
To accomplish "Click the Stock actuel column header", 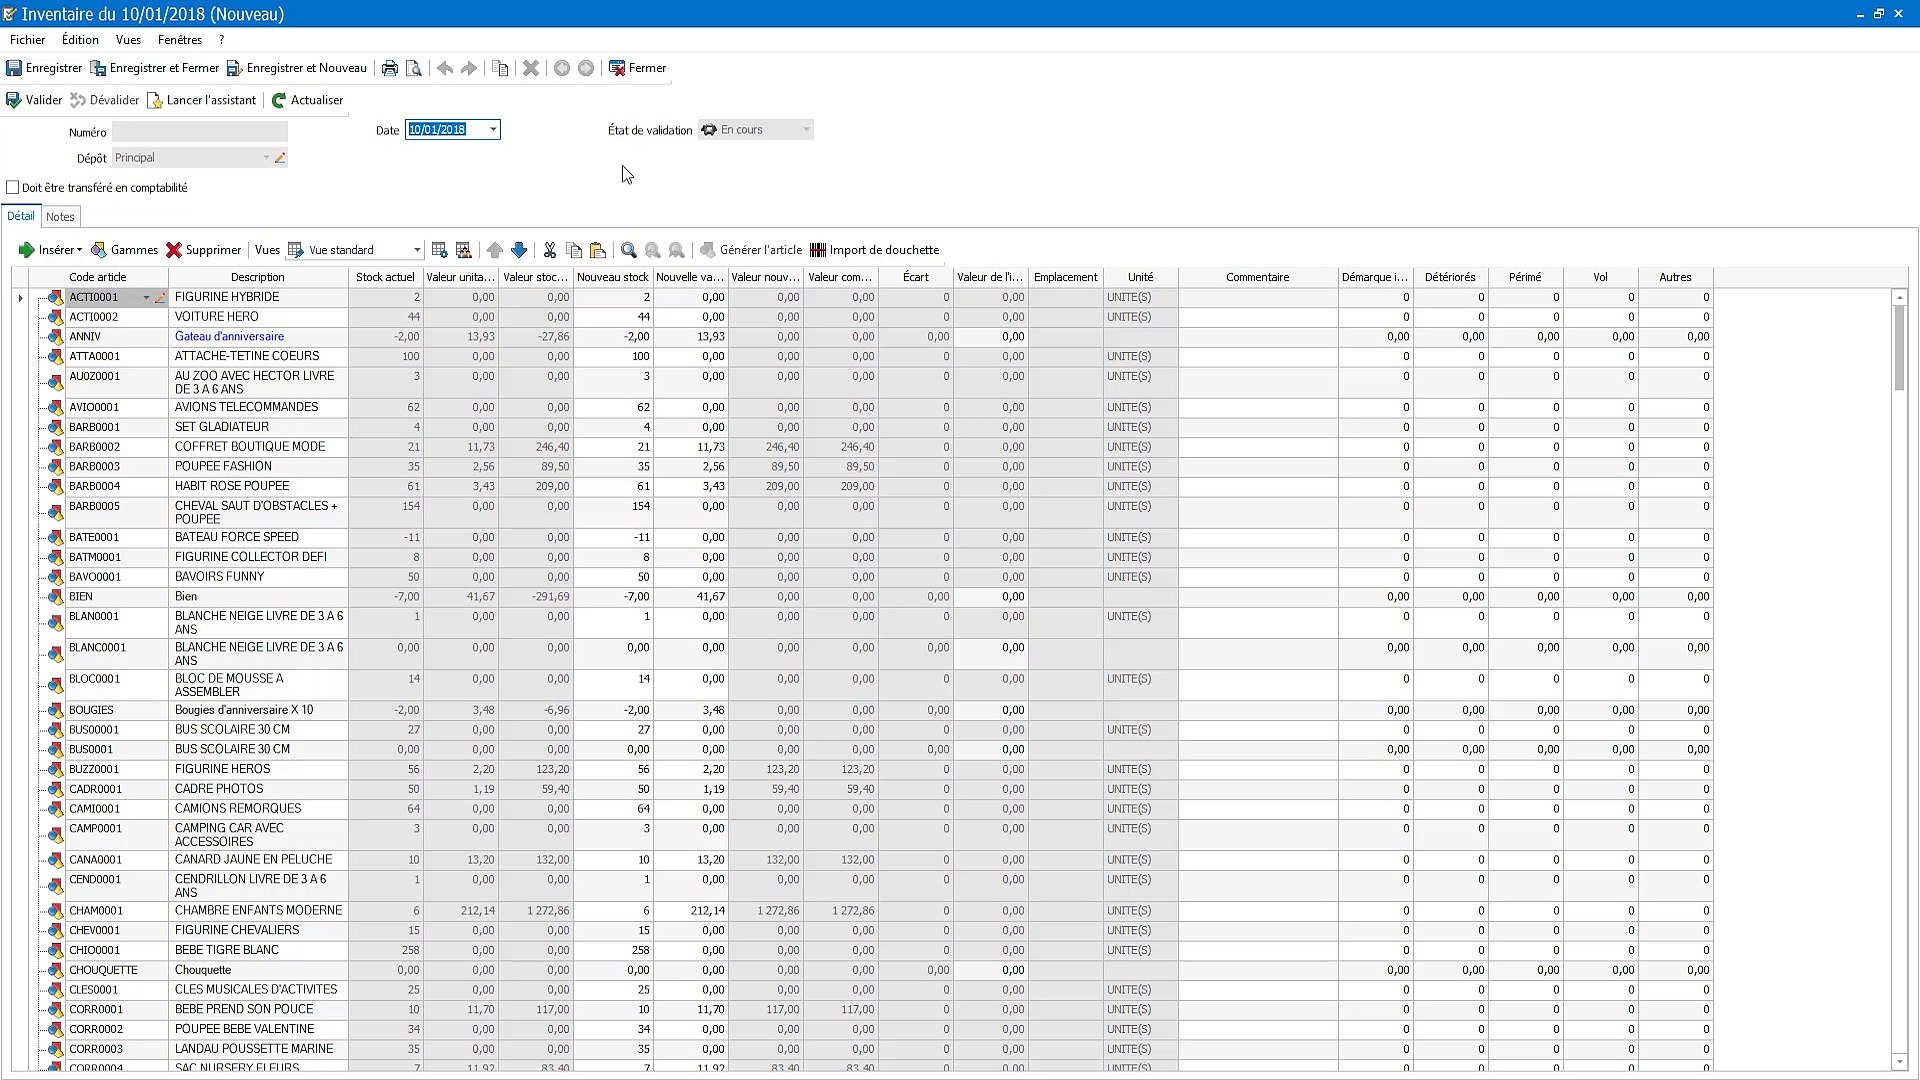I will click(x=385, y=277).
